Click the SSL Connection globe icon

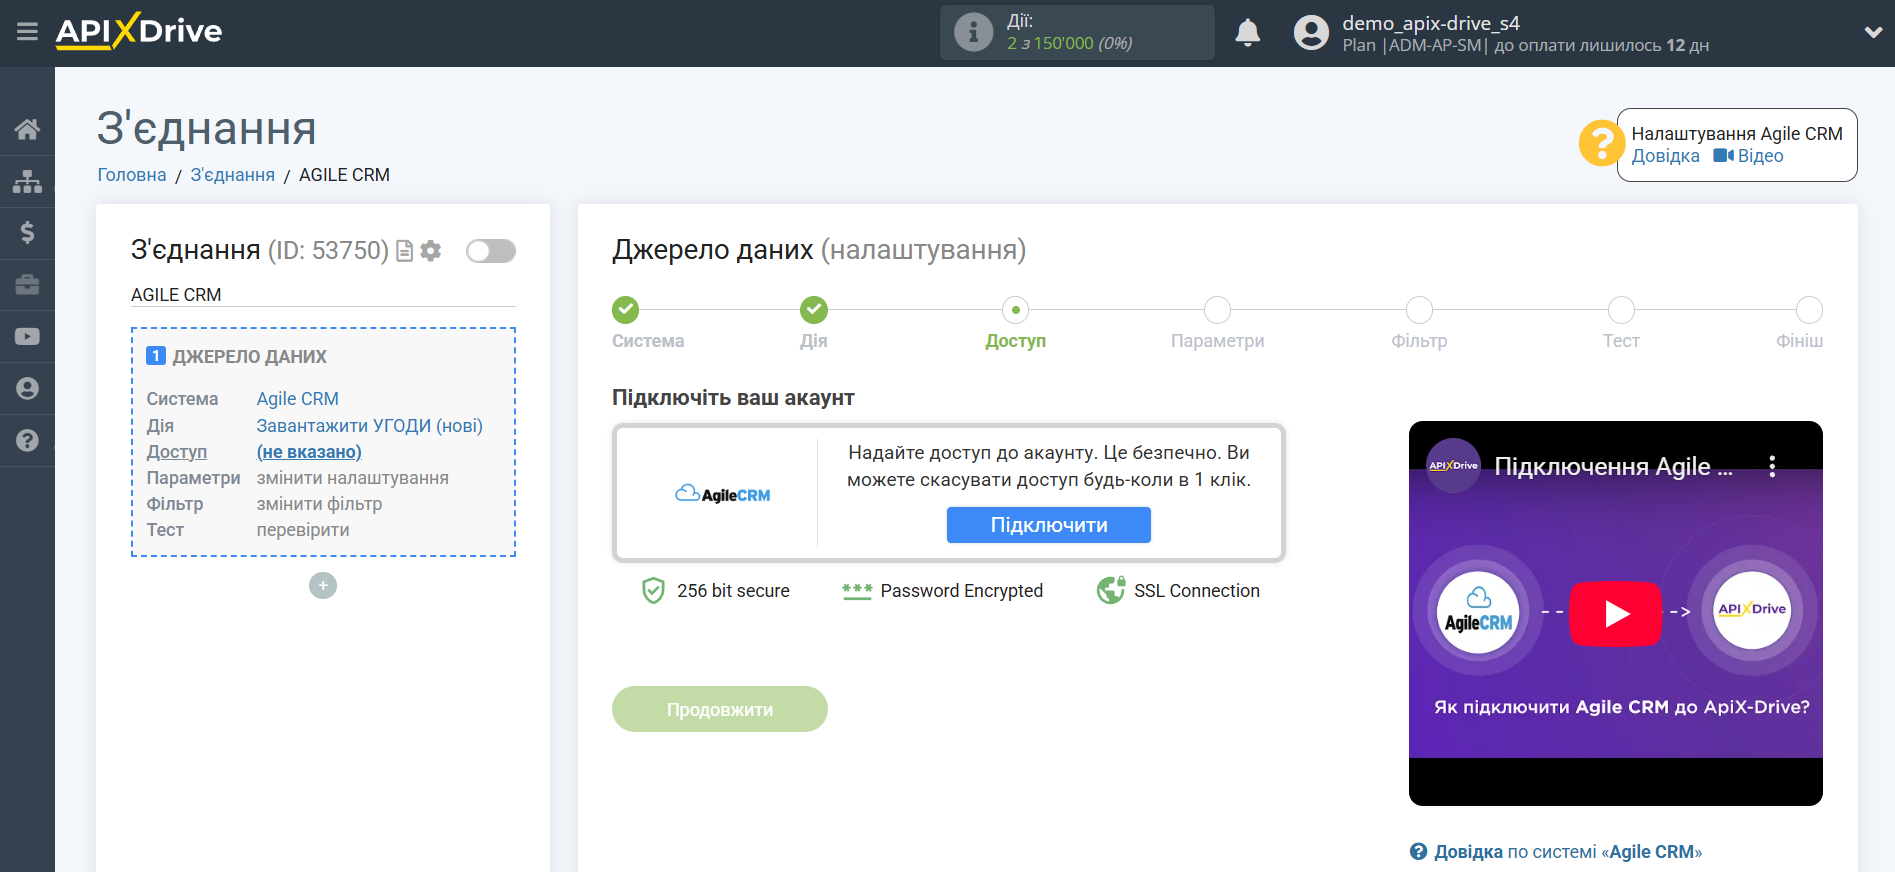pos(1111,591)
